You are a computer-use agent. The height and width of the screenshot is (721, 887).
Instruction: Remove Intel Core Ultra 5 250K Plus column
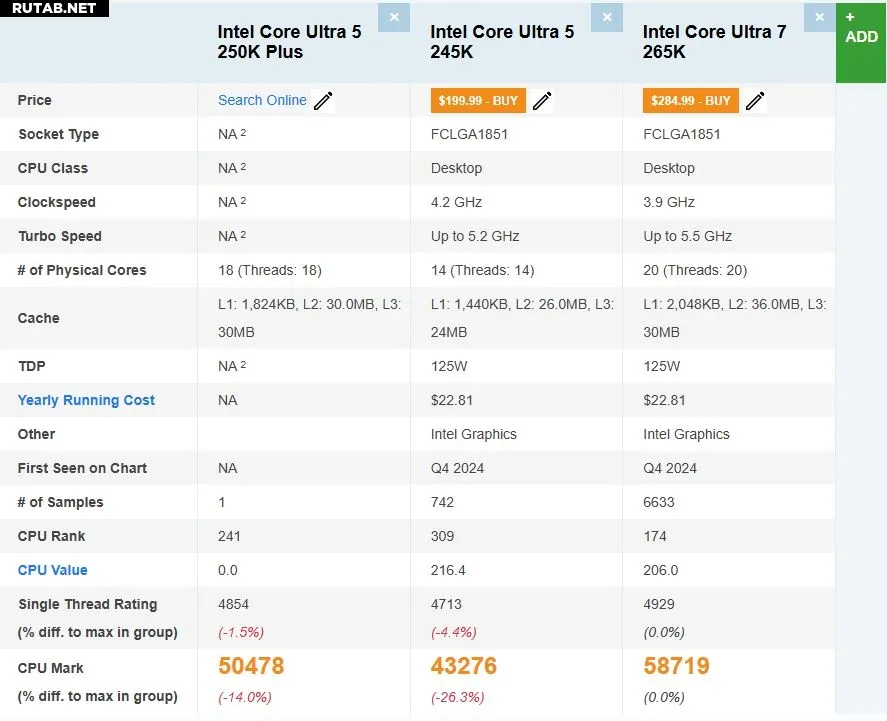pyautogui.click(x=394, y=17)
